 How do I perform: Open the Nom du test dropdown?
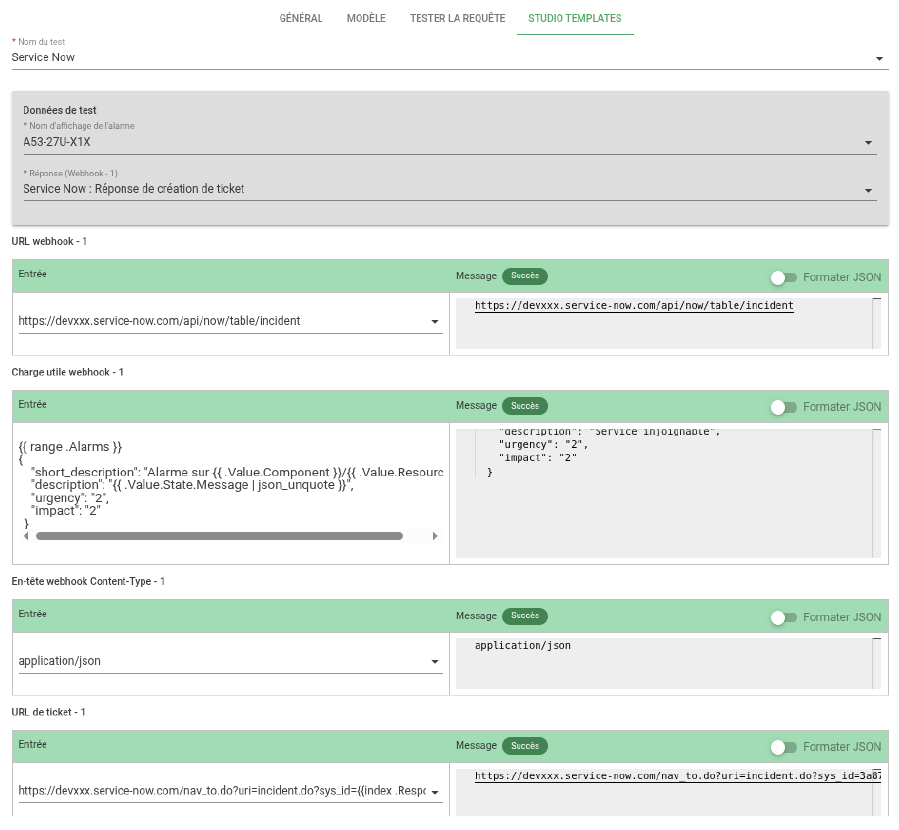pos(879,59)
